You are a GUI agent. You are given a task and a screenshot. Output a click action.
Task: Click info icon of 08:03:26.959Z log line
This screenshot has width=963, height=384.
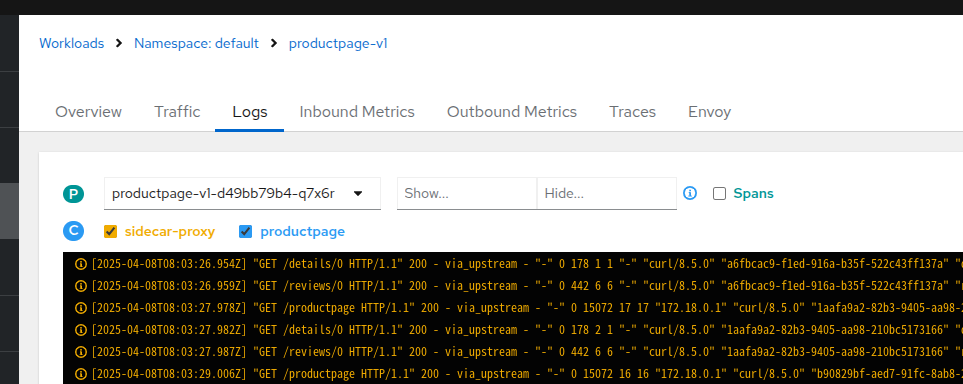[x=80, y=286]
